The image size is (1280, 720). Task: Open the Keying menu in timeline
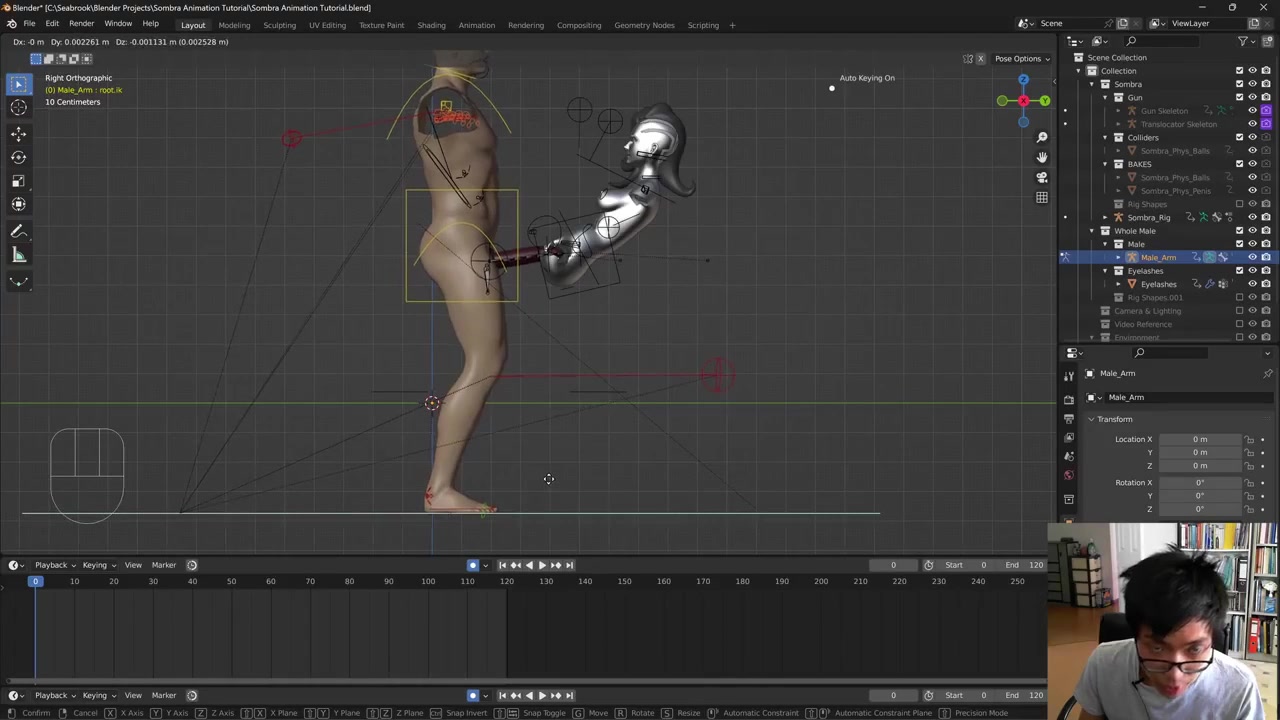94,565
